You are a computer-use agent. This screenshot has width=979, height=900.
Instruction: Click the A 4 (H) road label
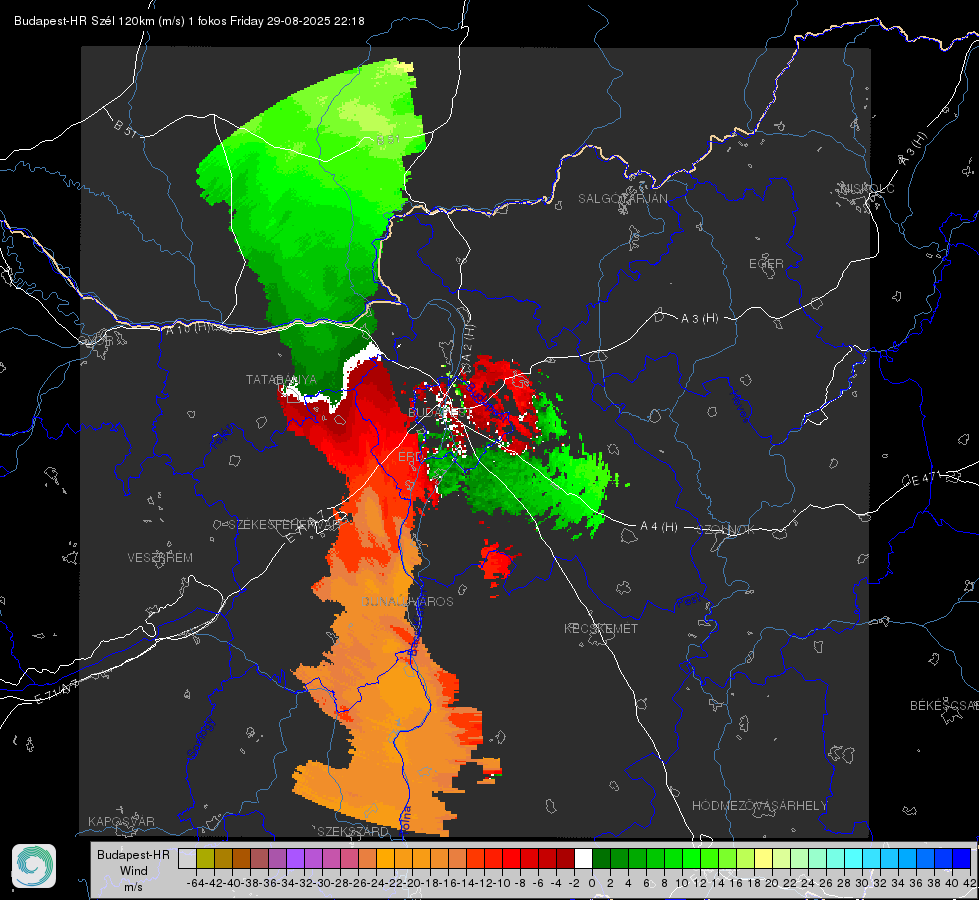click(659, 527)
